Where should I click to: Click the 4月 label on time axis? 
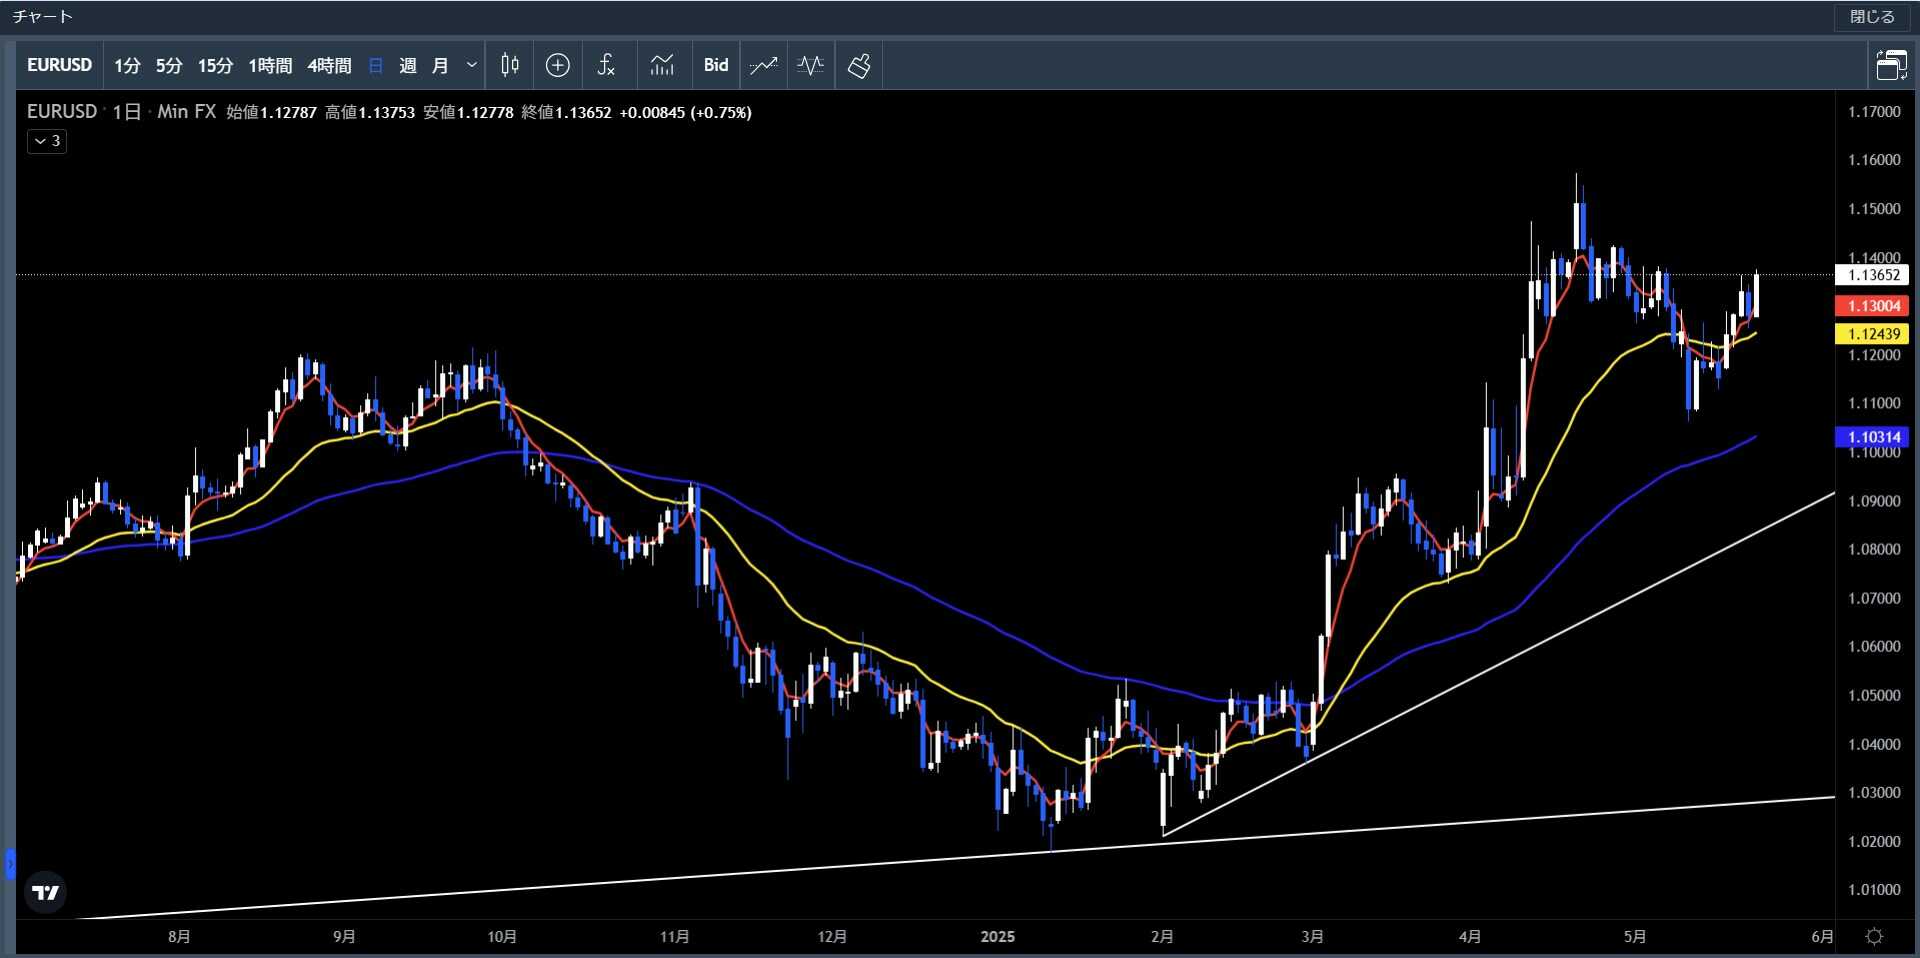coord(1469,937)
